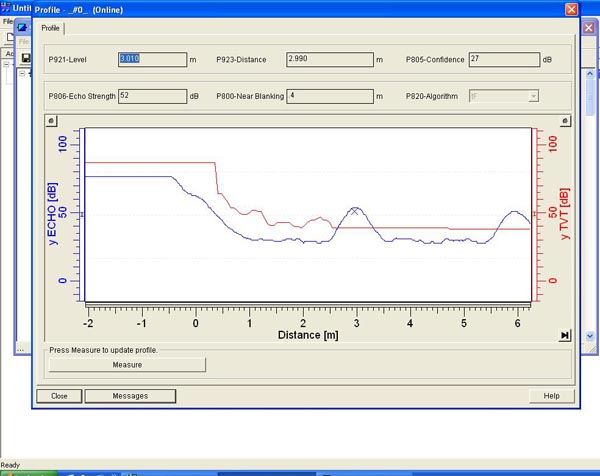Click the y TVT [dB] axis label
The width and height of the screenshot is (600, 476).
tap(565, 214)
